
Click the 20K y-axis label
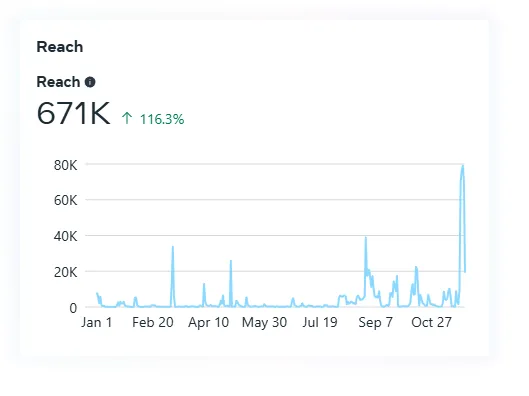(65, 272)
